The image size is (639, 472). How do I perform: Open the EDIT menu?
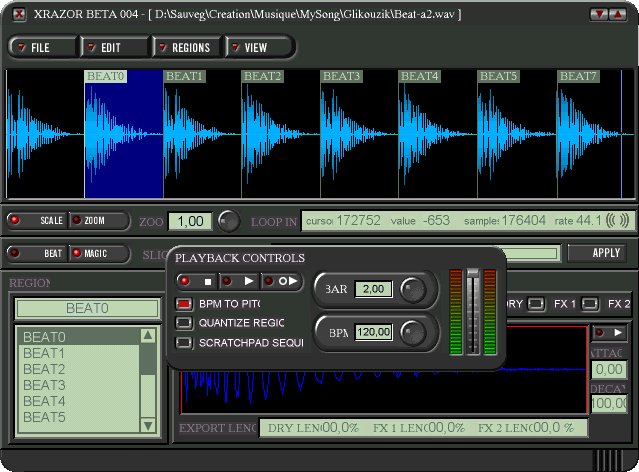114,47
